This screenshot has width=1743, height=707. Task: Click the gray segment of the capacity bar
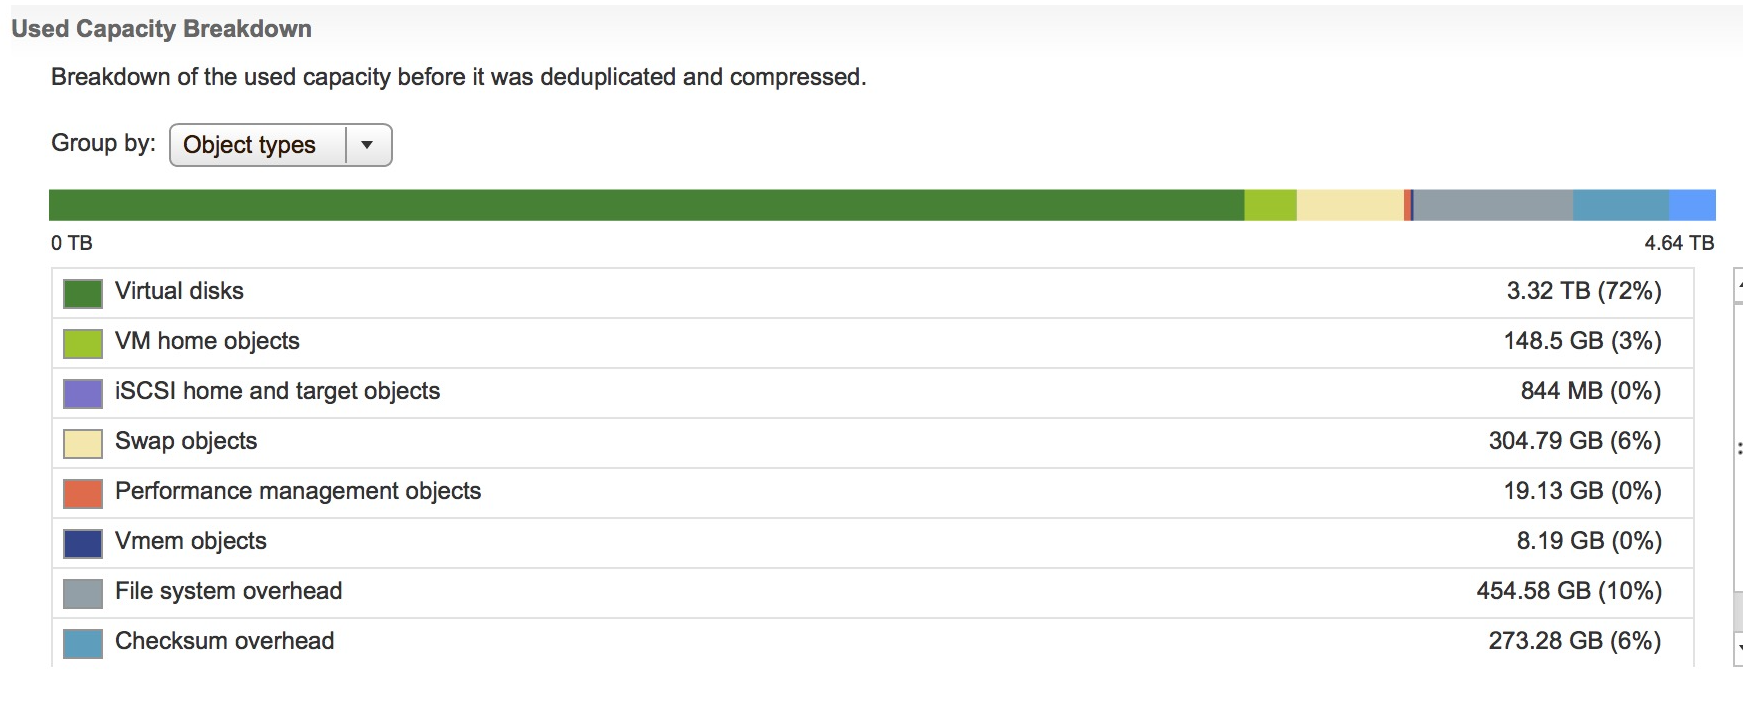(1493, 205)
